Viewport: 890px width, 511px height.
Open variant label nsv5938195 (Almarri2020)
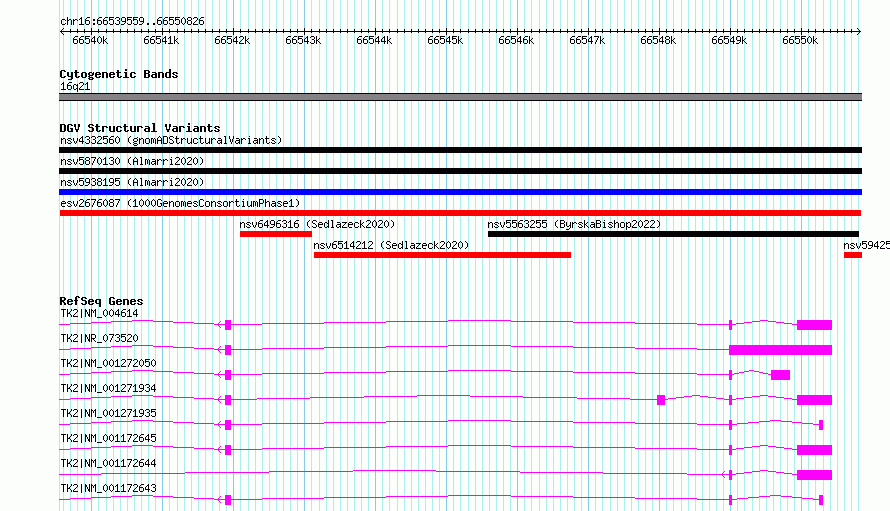coord(132,182)
